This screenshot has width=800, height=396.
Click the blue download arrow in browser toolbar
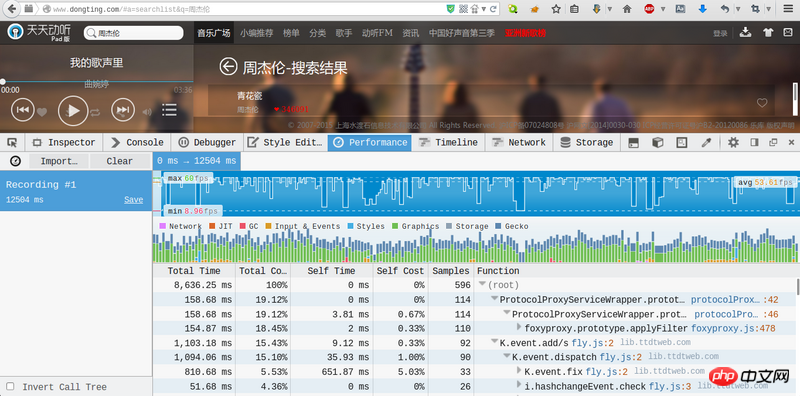pyautogui.click(x=703, y=9)
